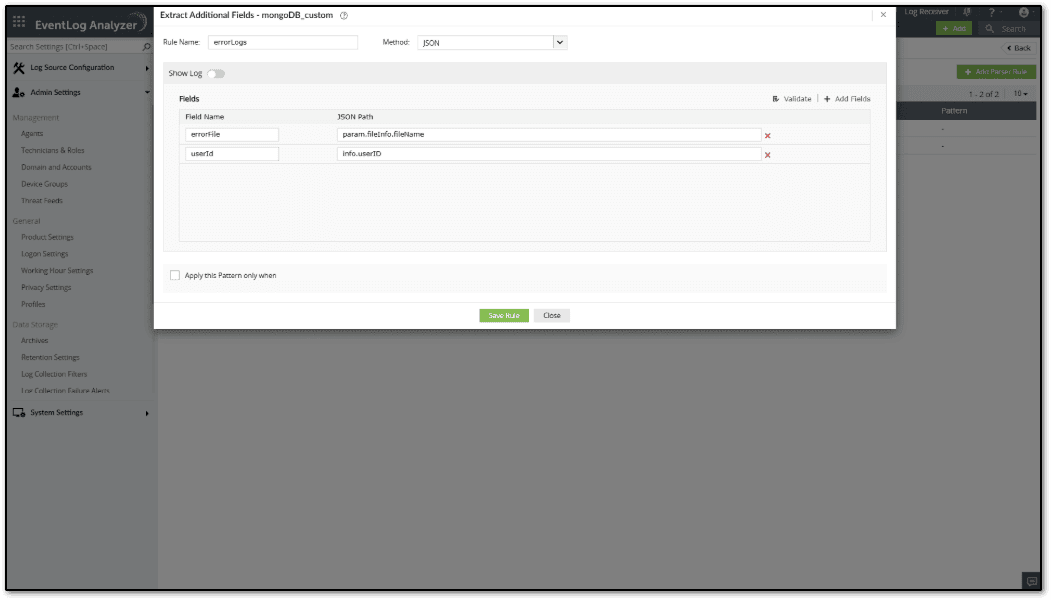The width and height of the screenshot is (1051, 600).
Task: Click the dialog's Close button
Action: click(x=552, y=315)
